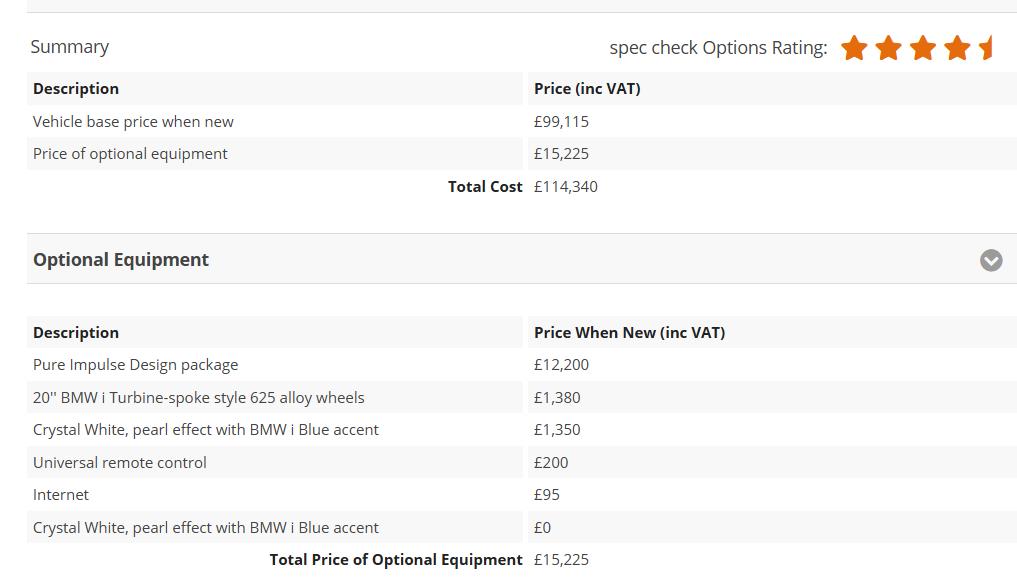Click the Price When New column header

(x=629, y=332)
